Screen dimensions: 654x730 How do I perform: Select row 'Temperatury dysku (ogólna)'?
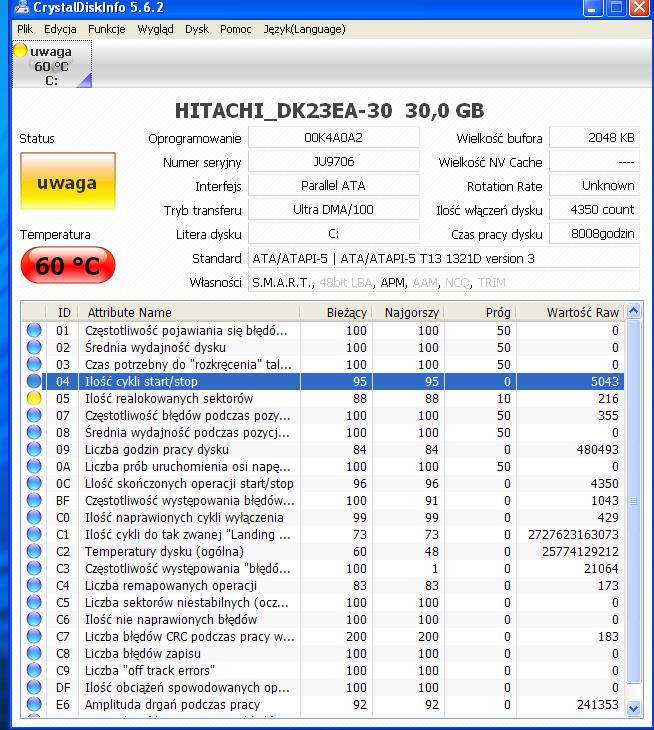(323, 551)
